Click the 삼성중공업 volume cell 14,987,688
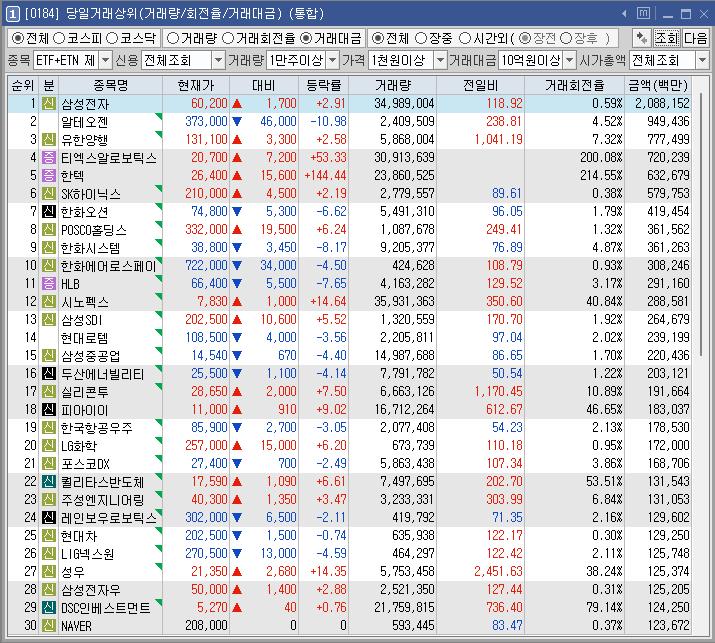The height and width of the screenshot is (643, 715). tap(404, 356)
